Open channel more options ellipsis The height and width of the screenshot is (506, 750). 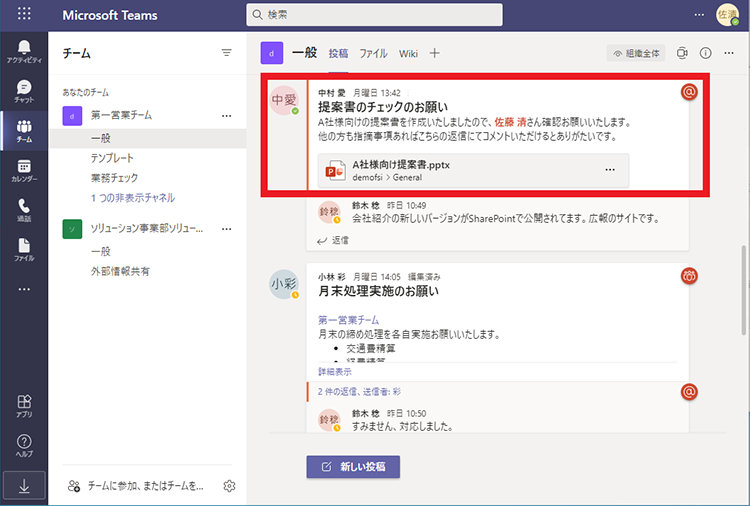(x=728, y=53)
